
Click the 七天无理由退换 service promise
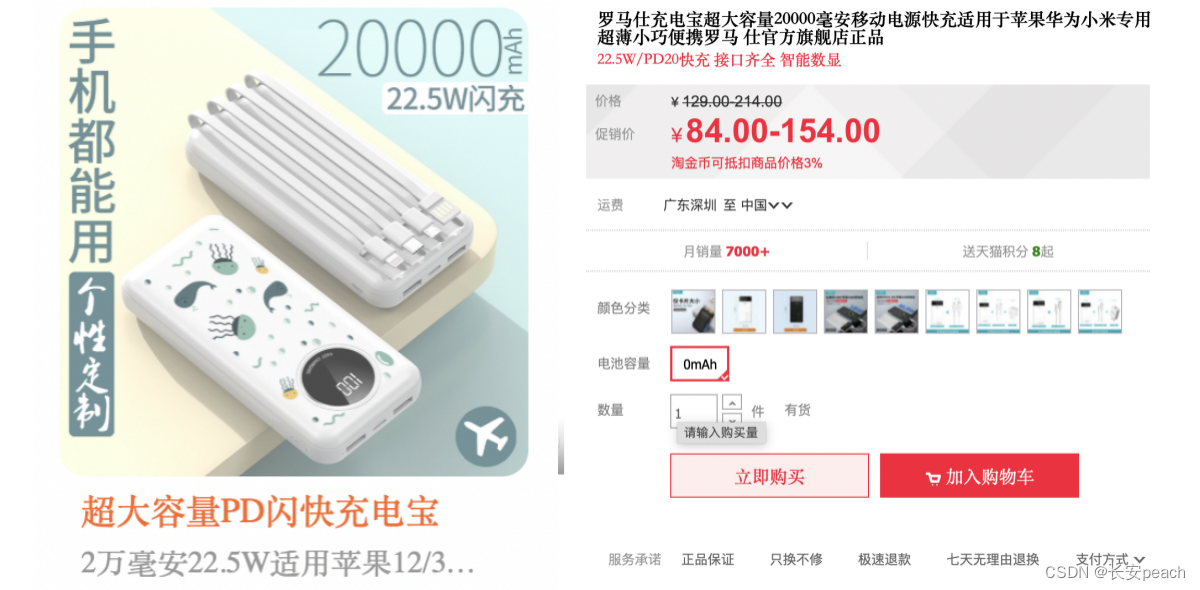(x=993, y=559)
